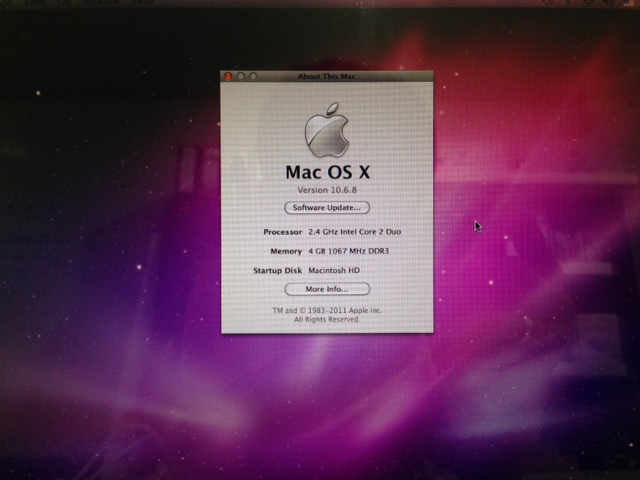Click the "Startup Disk" label

pyautogui.click(x=278, y=270)
